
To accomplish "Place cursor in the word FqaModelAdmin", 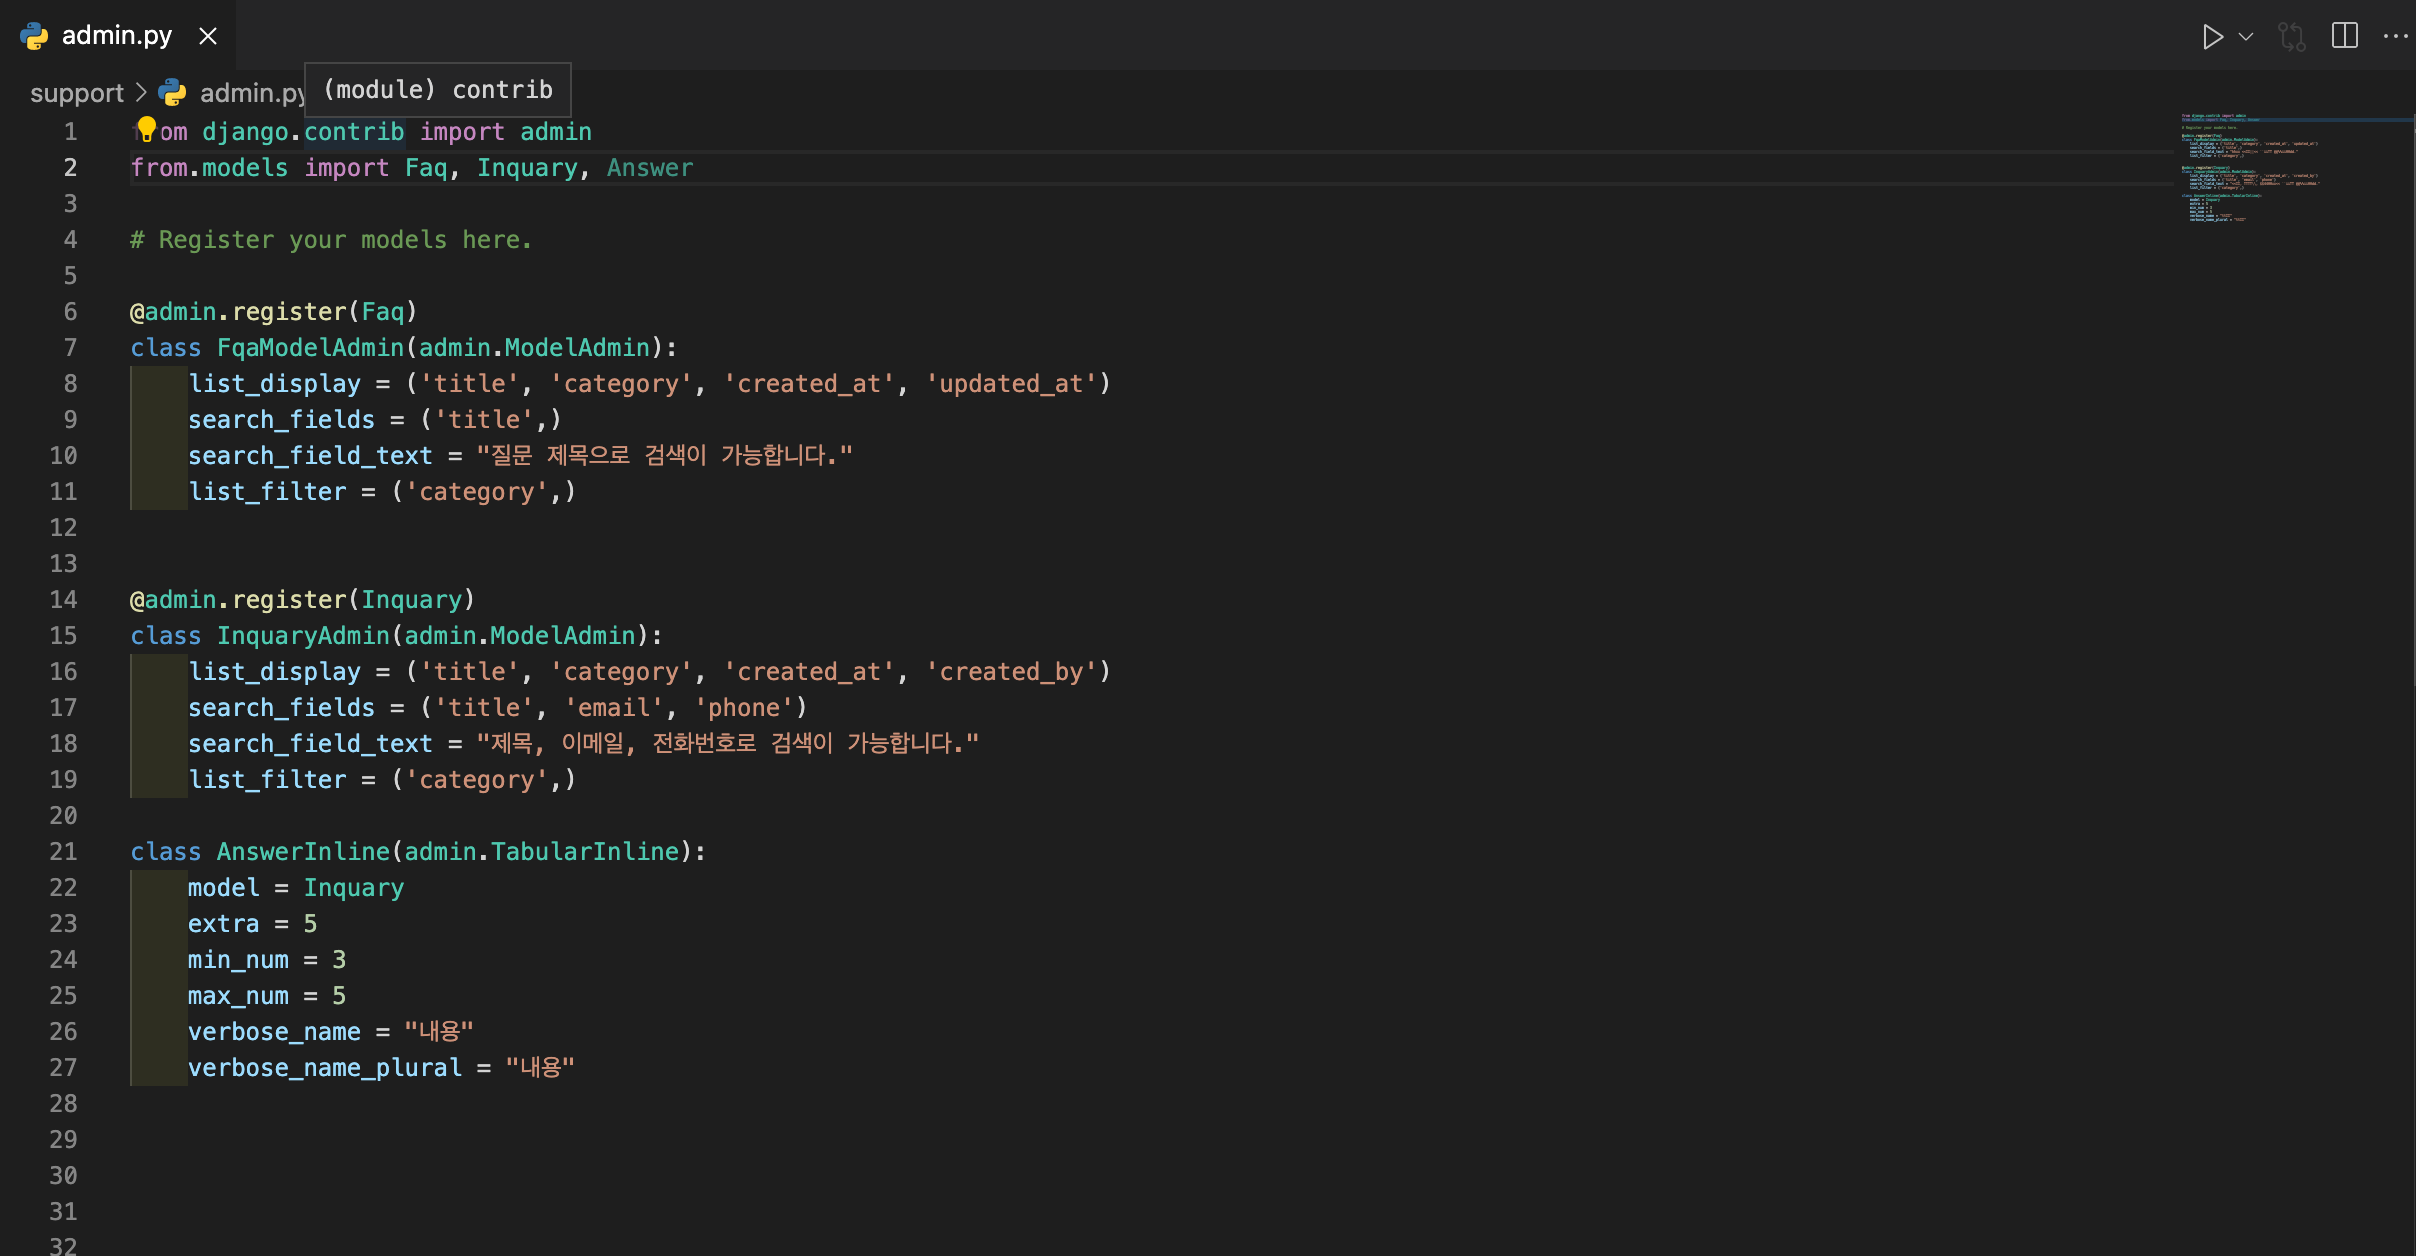I will (x=310, y=347).
